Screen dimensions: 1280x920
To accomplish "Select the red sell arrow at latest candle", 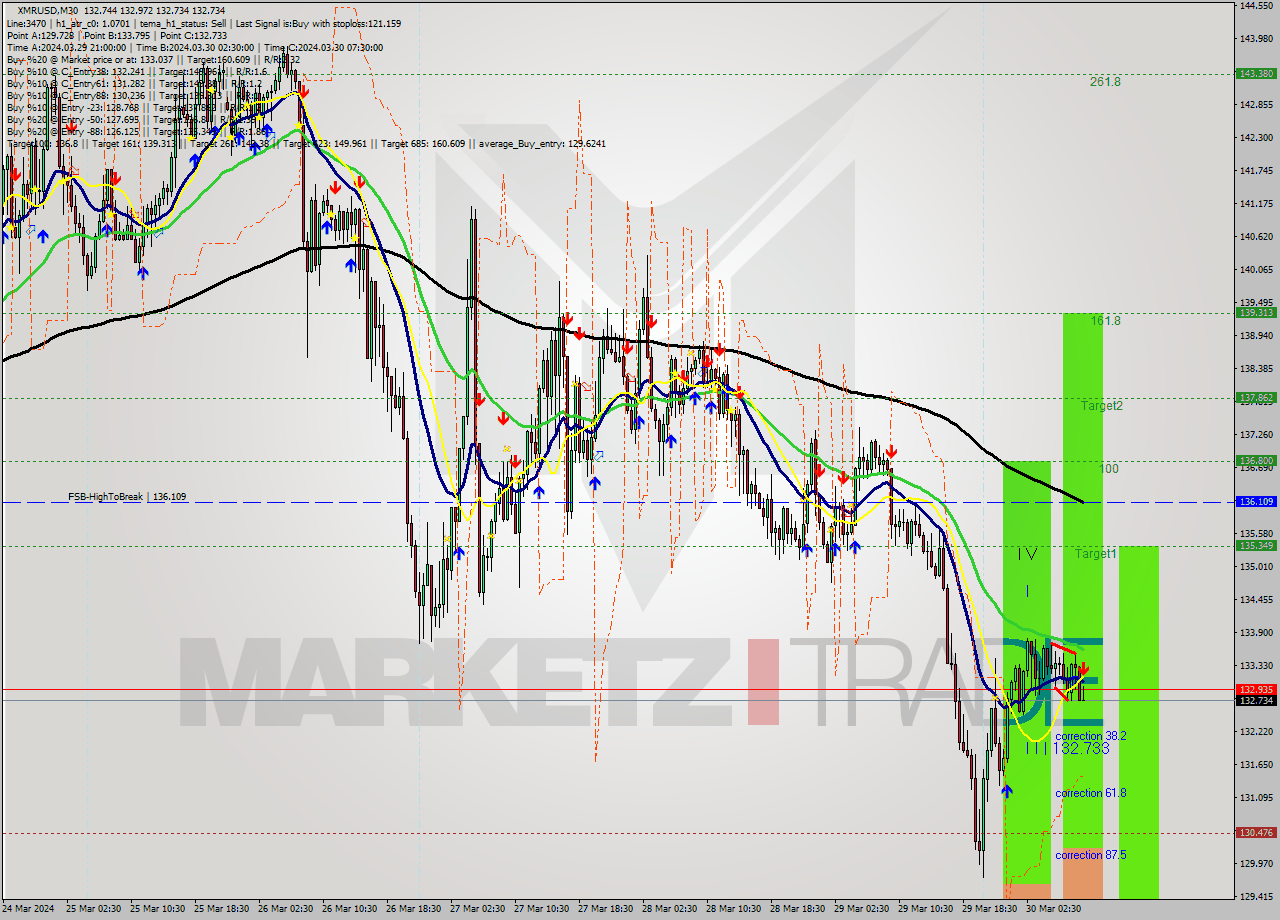I will pos(1084,668).
